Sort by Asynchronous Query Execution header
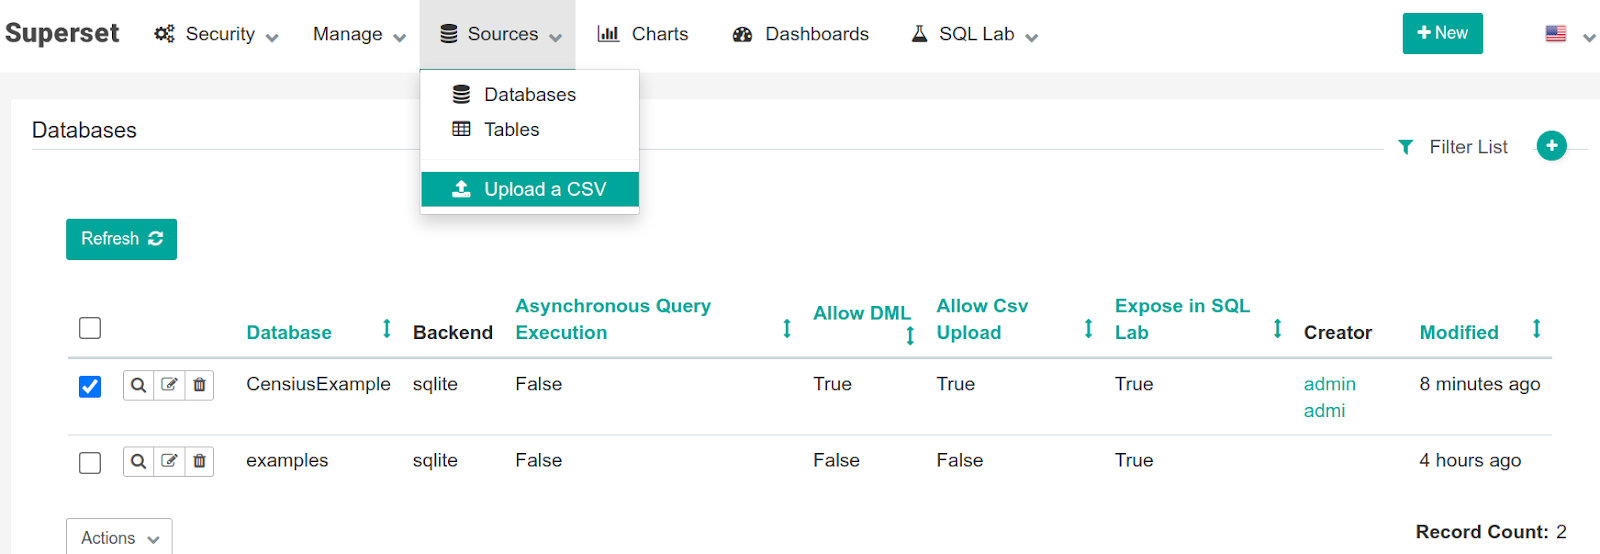The height and width of the screenshot is (554, 1600). [613, 319]
